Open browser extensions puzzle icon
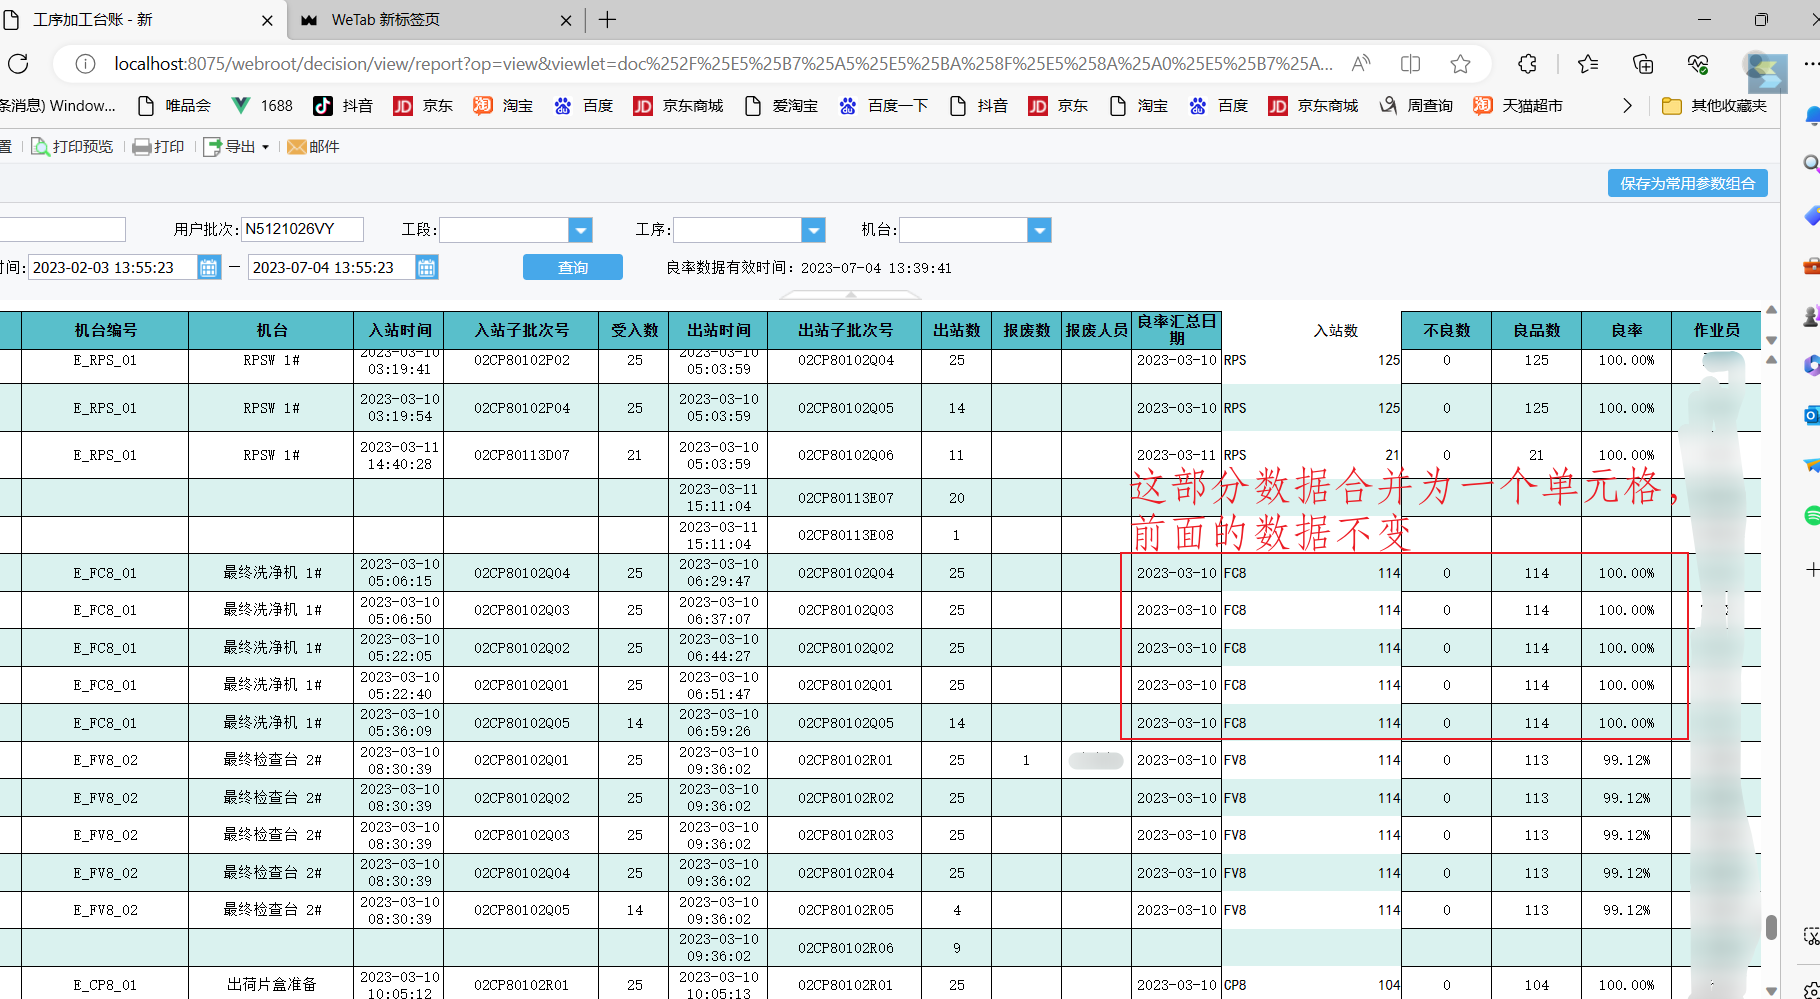Viewport: 1820px width, 999px height. point(1527,64)
